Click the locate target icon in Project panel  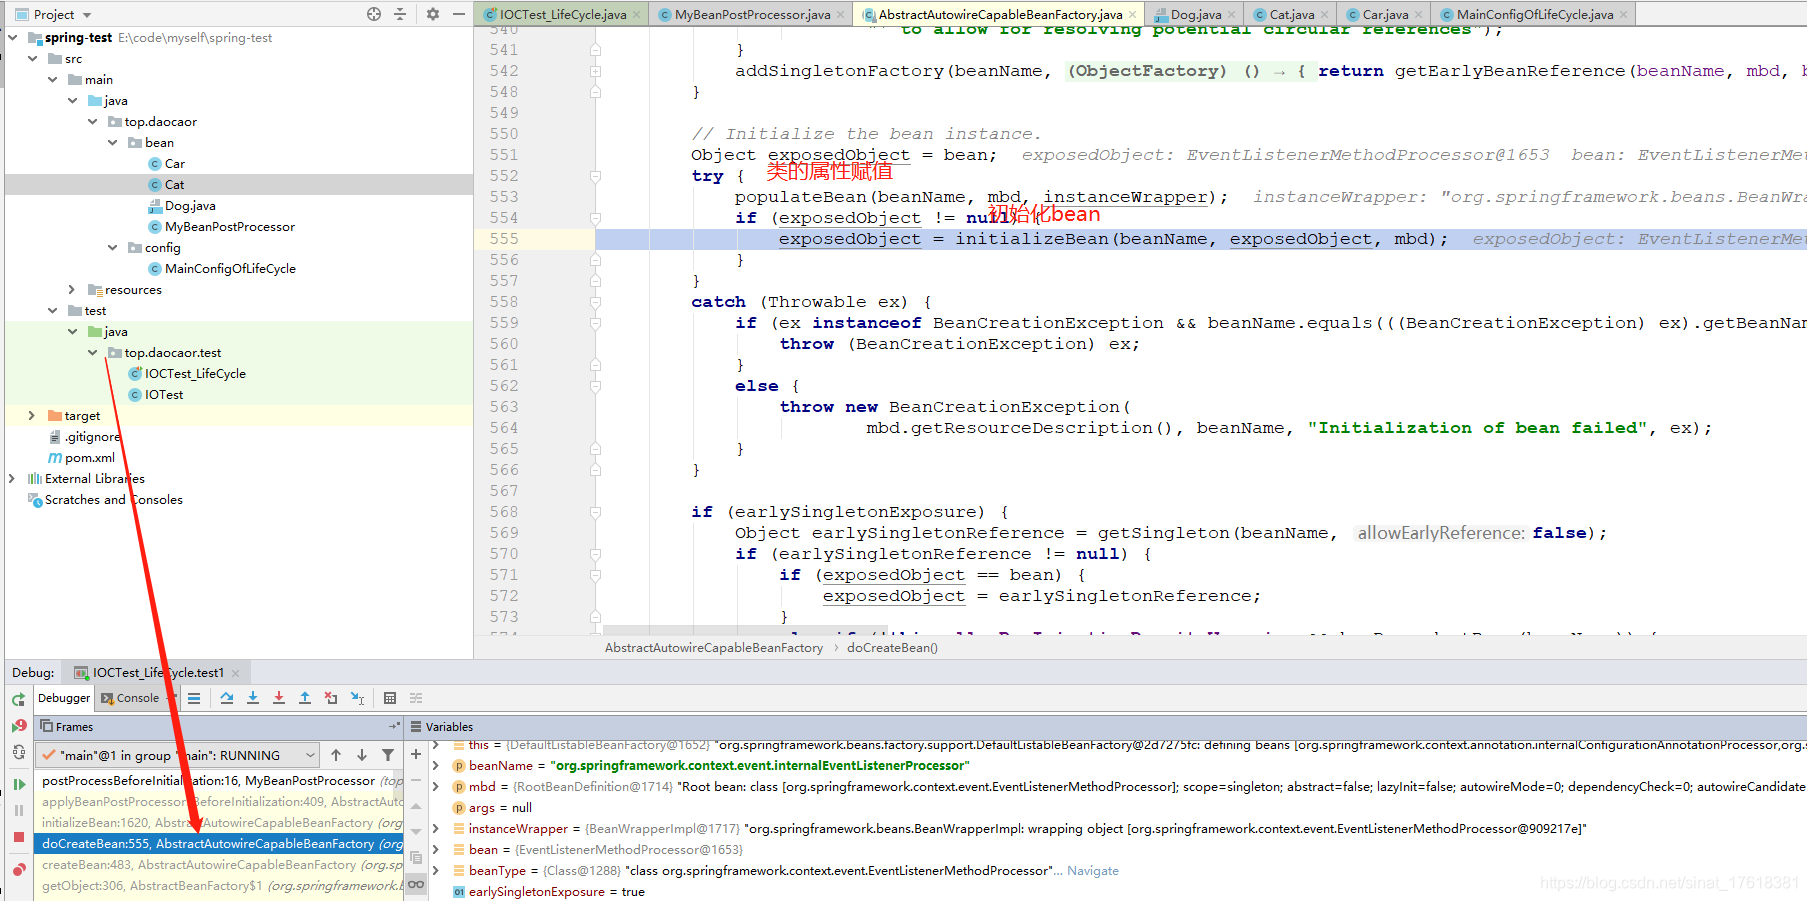374,14
